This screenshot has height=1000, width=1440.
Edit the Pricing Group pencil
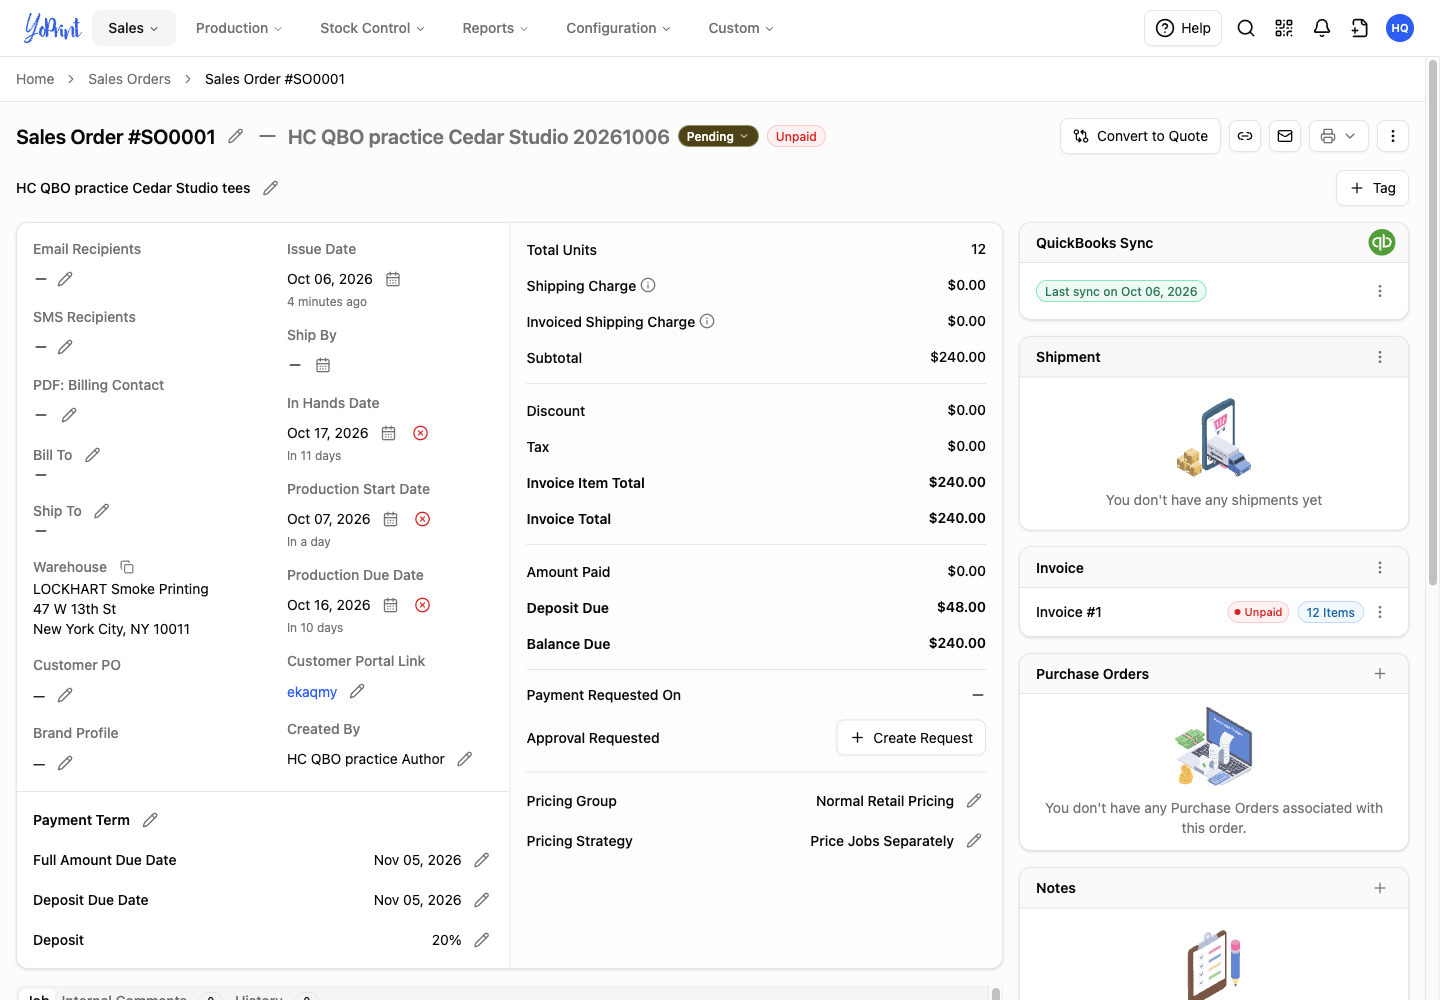coord(974,801)
